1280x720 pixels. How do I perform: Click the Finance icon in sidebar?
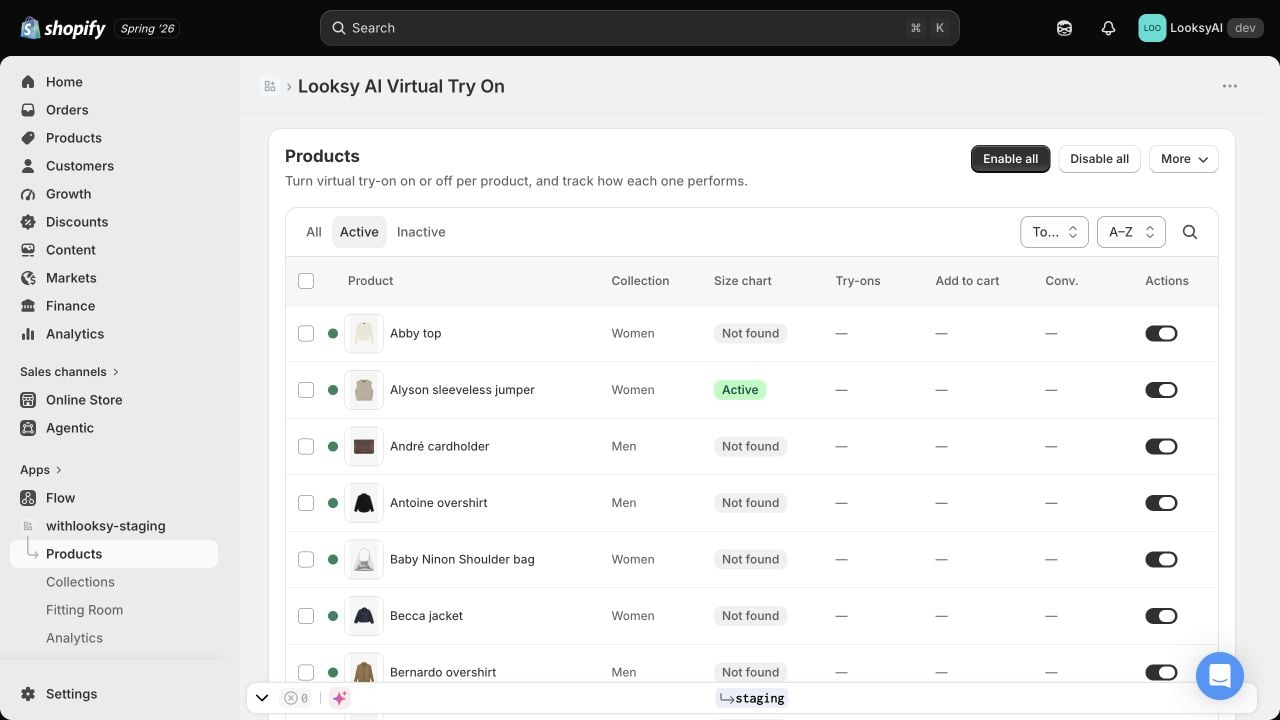click(x=28, y=306)
